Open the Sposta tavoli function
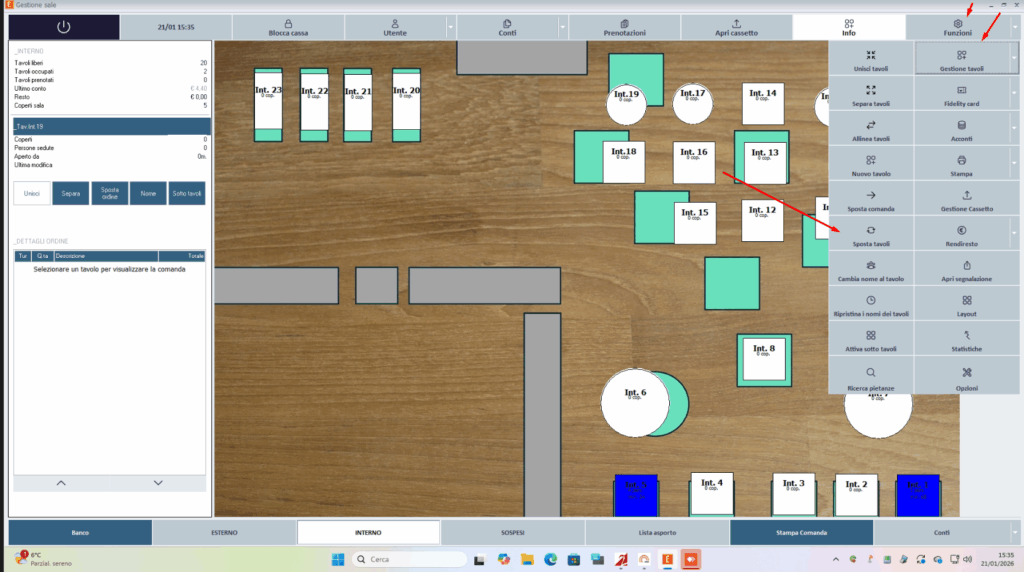1024x572 pixels. (871, 234)
